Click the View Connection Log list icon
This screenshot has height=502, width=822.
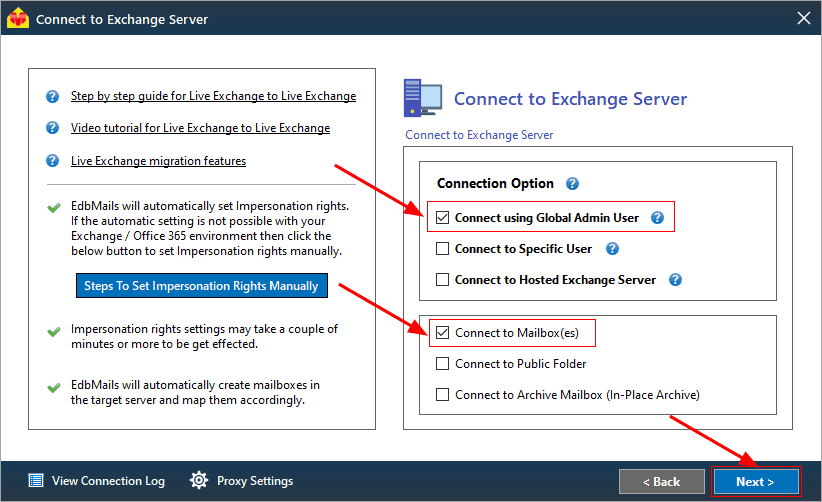tap(36, 480)
